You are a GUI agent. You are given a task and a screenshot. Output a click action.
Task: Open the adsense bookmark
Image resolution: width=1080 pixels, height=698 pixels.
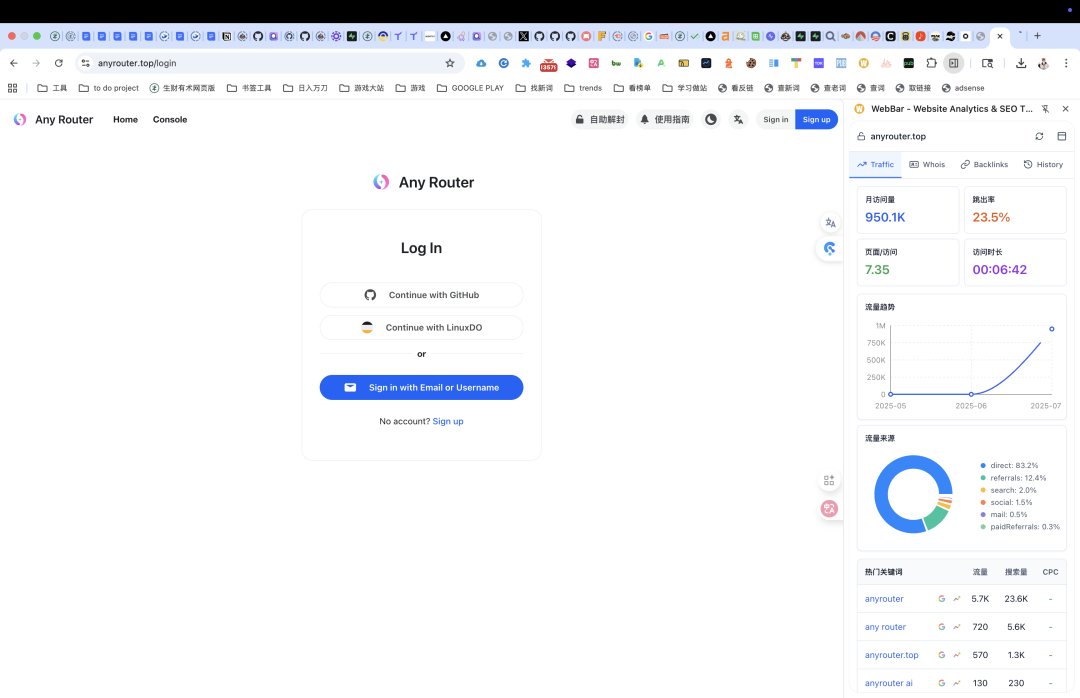point(963,88)
